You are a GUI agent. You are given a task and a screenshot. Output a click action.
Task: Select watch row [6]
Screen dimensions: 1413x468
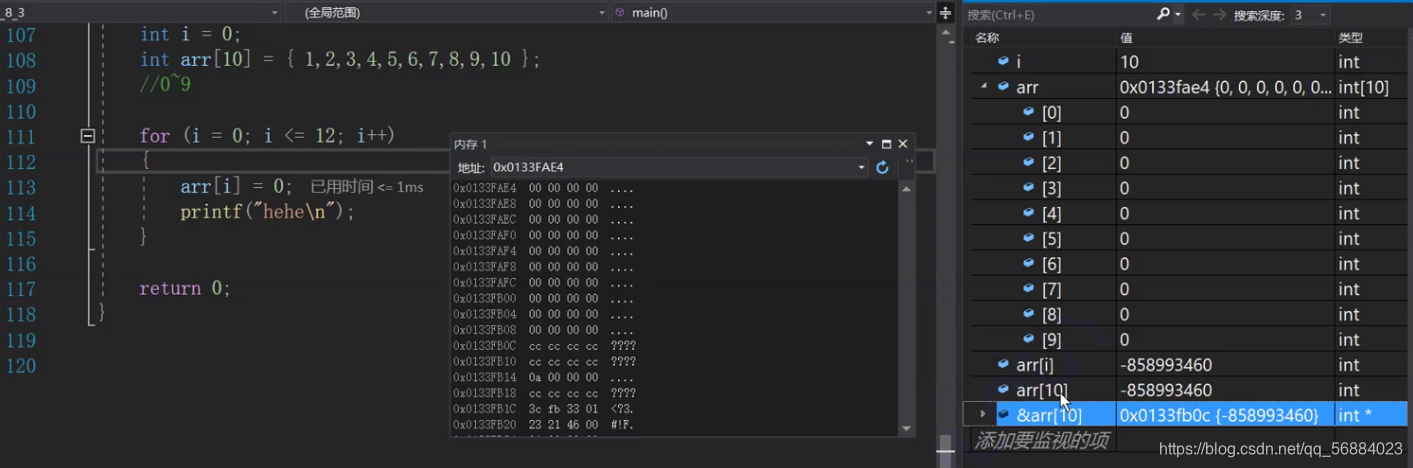click(x=1190, y=264)
